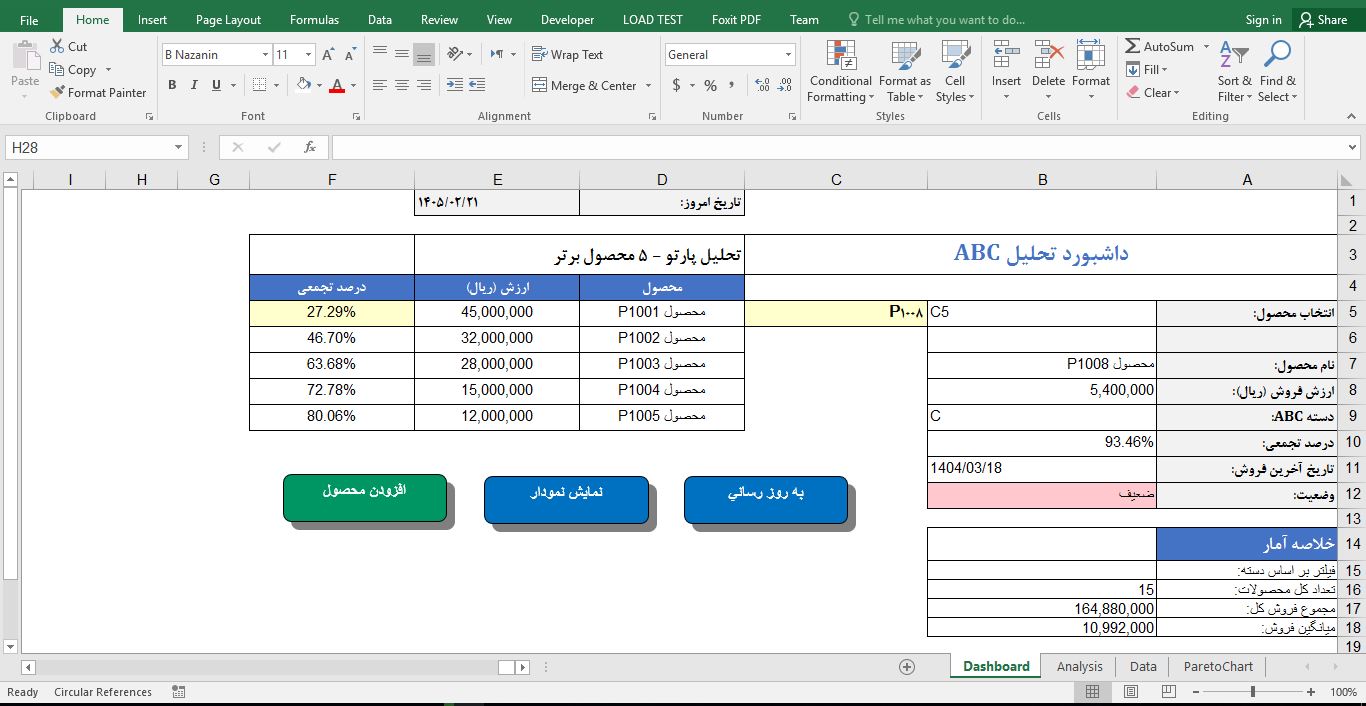1366x706 pixels.
Task: Open Fill dropdown
Action: [1146, 70]
